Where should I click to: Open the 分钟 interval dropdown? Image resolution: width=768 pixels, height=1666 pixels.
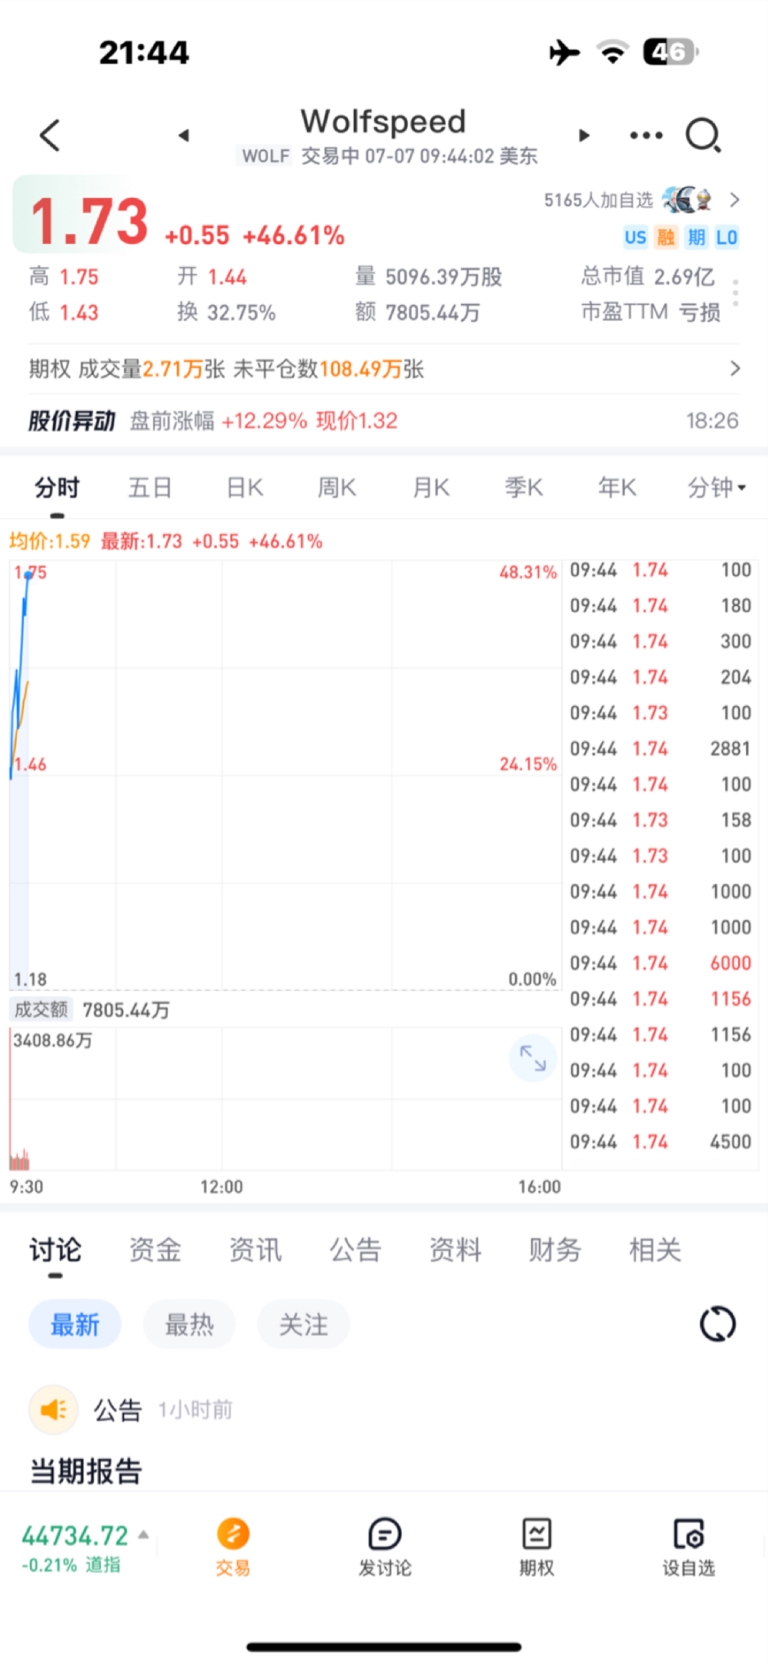pyautogui.click(x=716, y=487)
